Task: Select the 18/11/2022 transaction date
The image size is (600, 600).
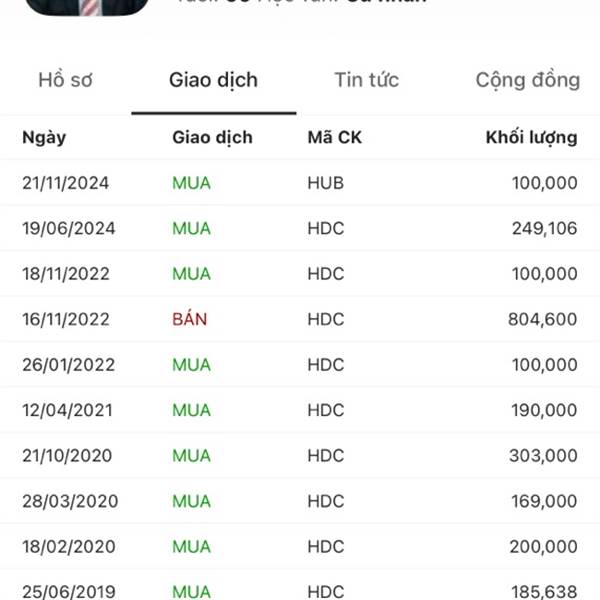Action: point(66,274)
